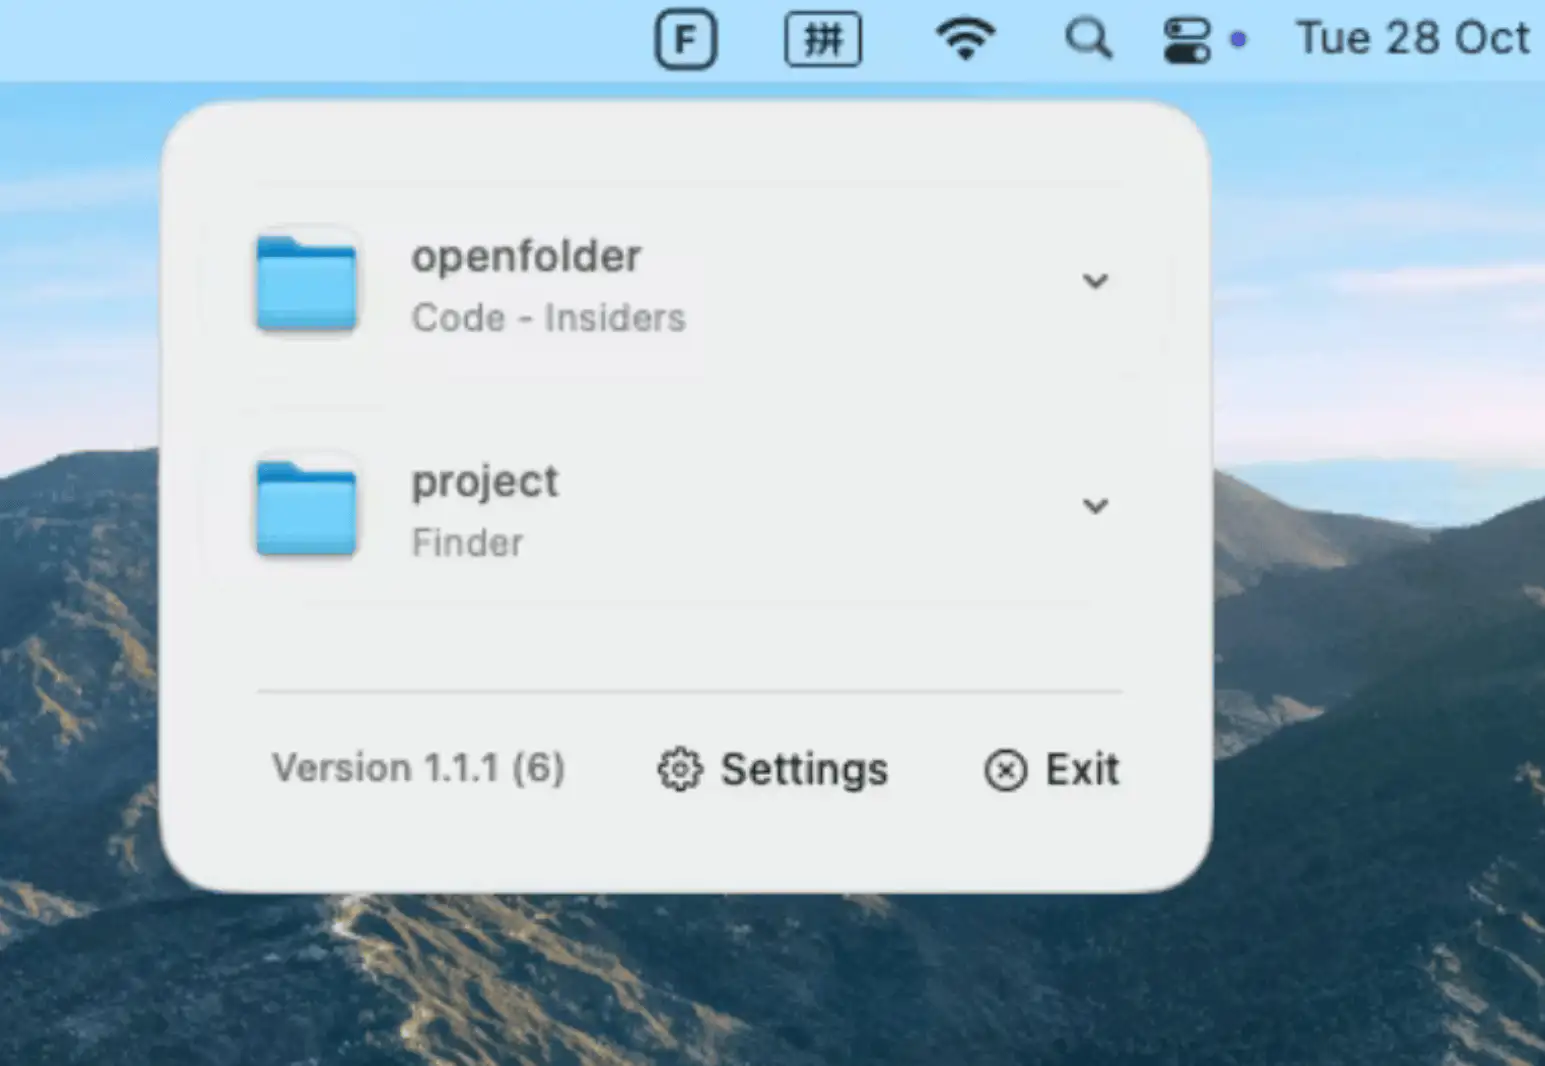The height and width of the screenshot is (1066, 1545).
Task: Click the F app icon in menu bar
Action: 685,40
